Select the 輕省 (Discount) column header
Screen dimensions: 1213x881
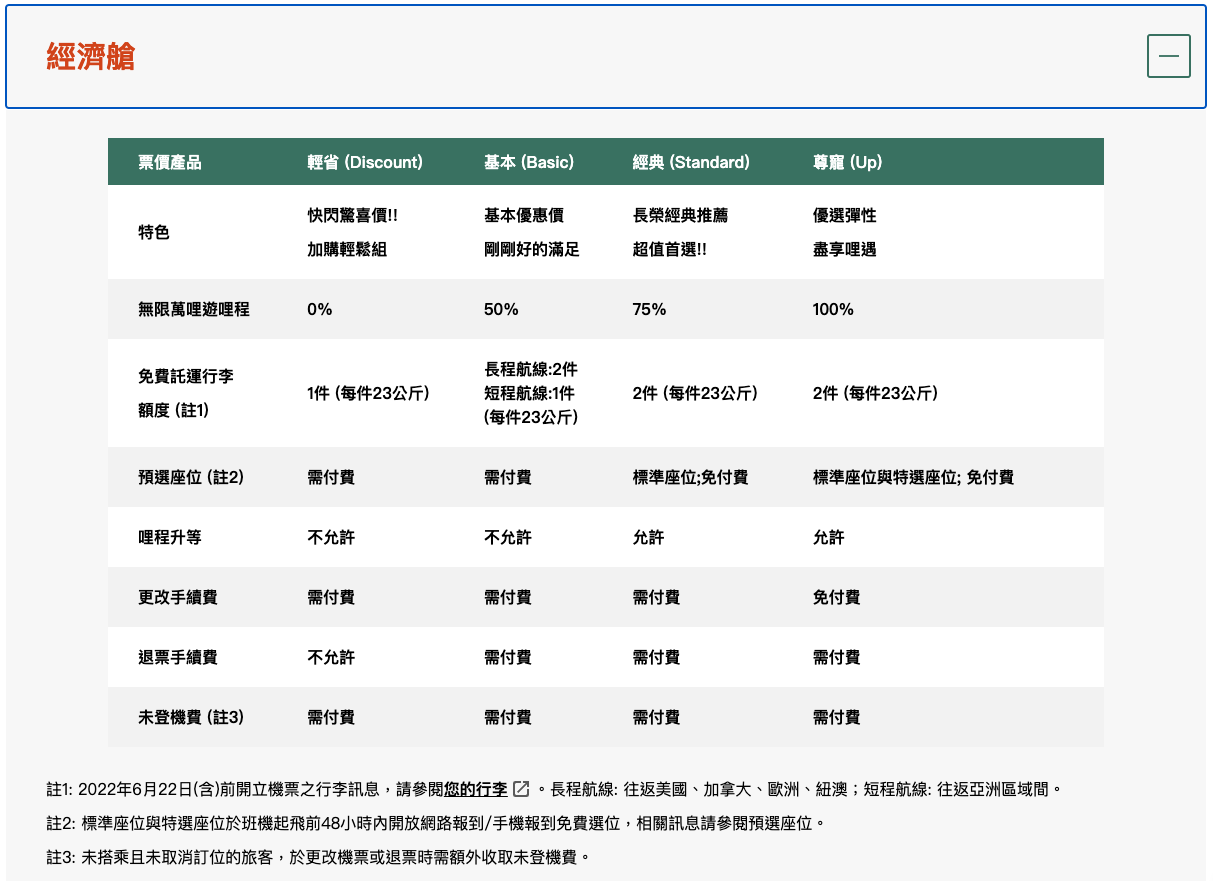[x=365, y=162]
